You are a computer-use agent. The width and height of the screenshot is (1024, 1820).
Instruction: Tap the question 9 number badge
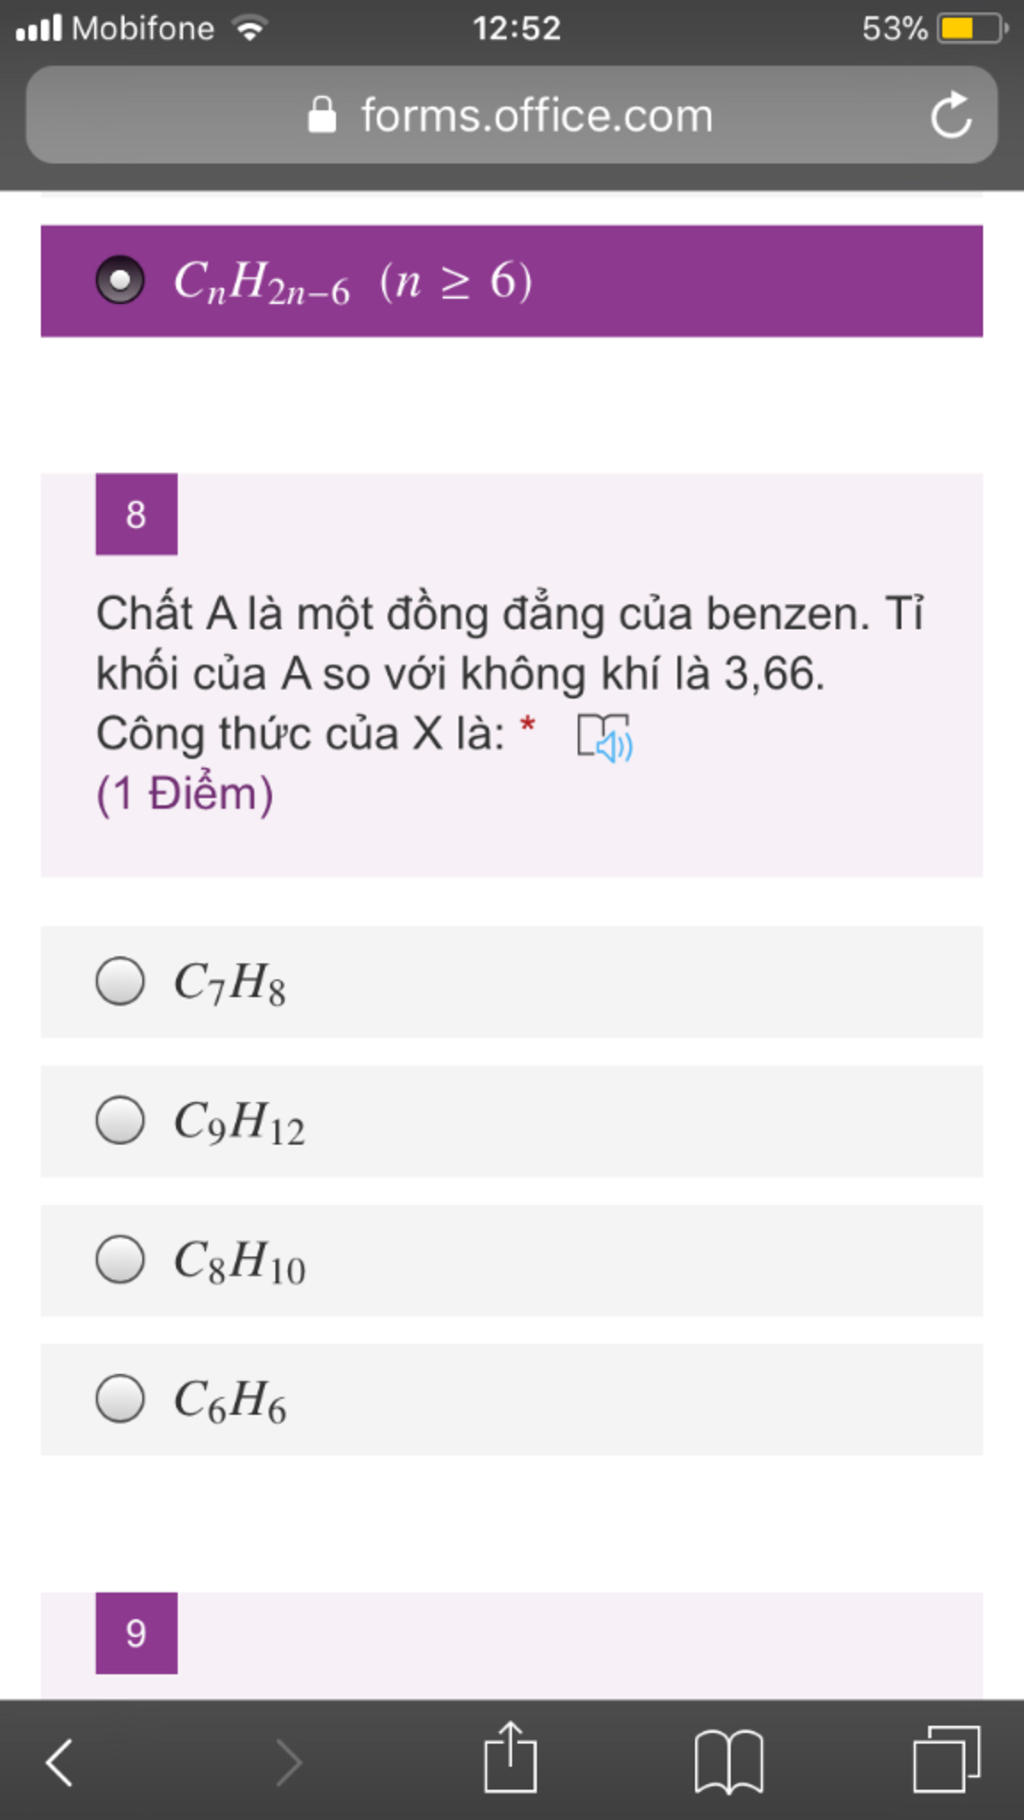click(x=137, y=1633)
